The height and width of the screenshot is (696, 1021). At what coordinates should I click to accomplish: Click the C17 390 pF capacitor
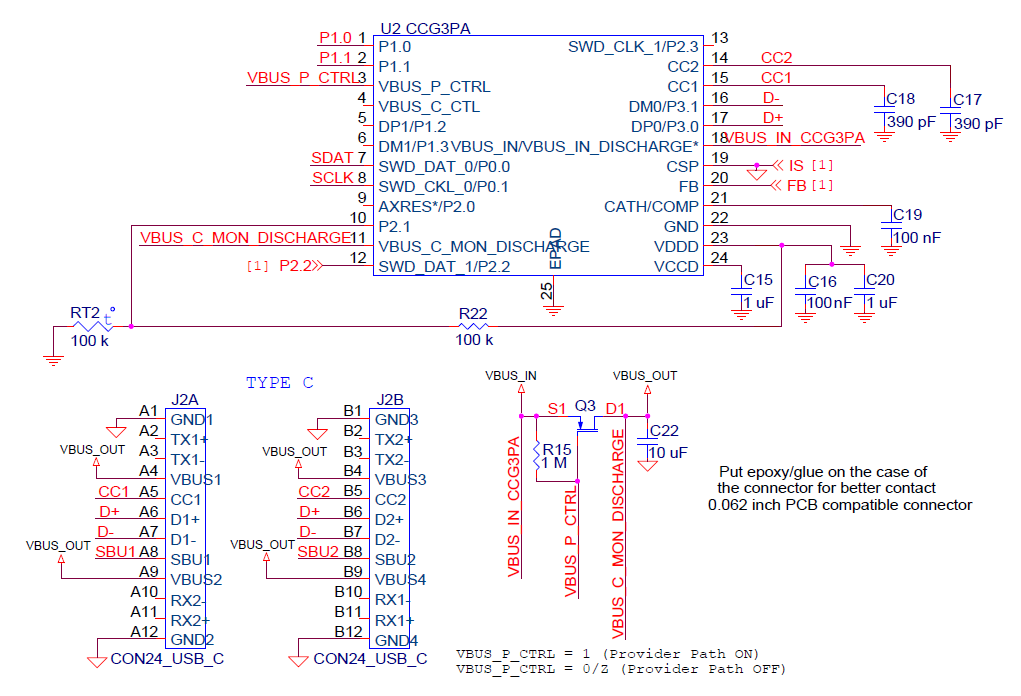tap(951, 112)
